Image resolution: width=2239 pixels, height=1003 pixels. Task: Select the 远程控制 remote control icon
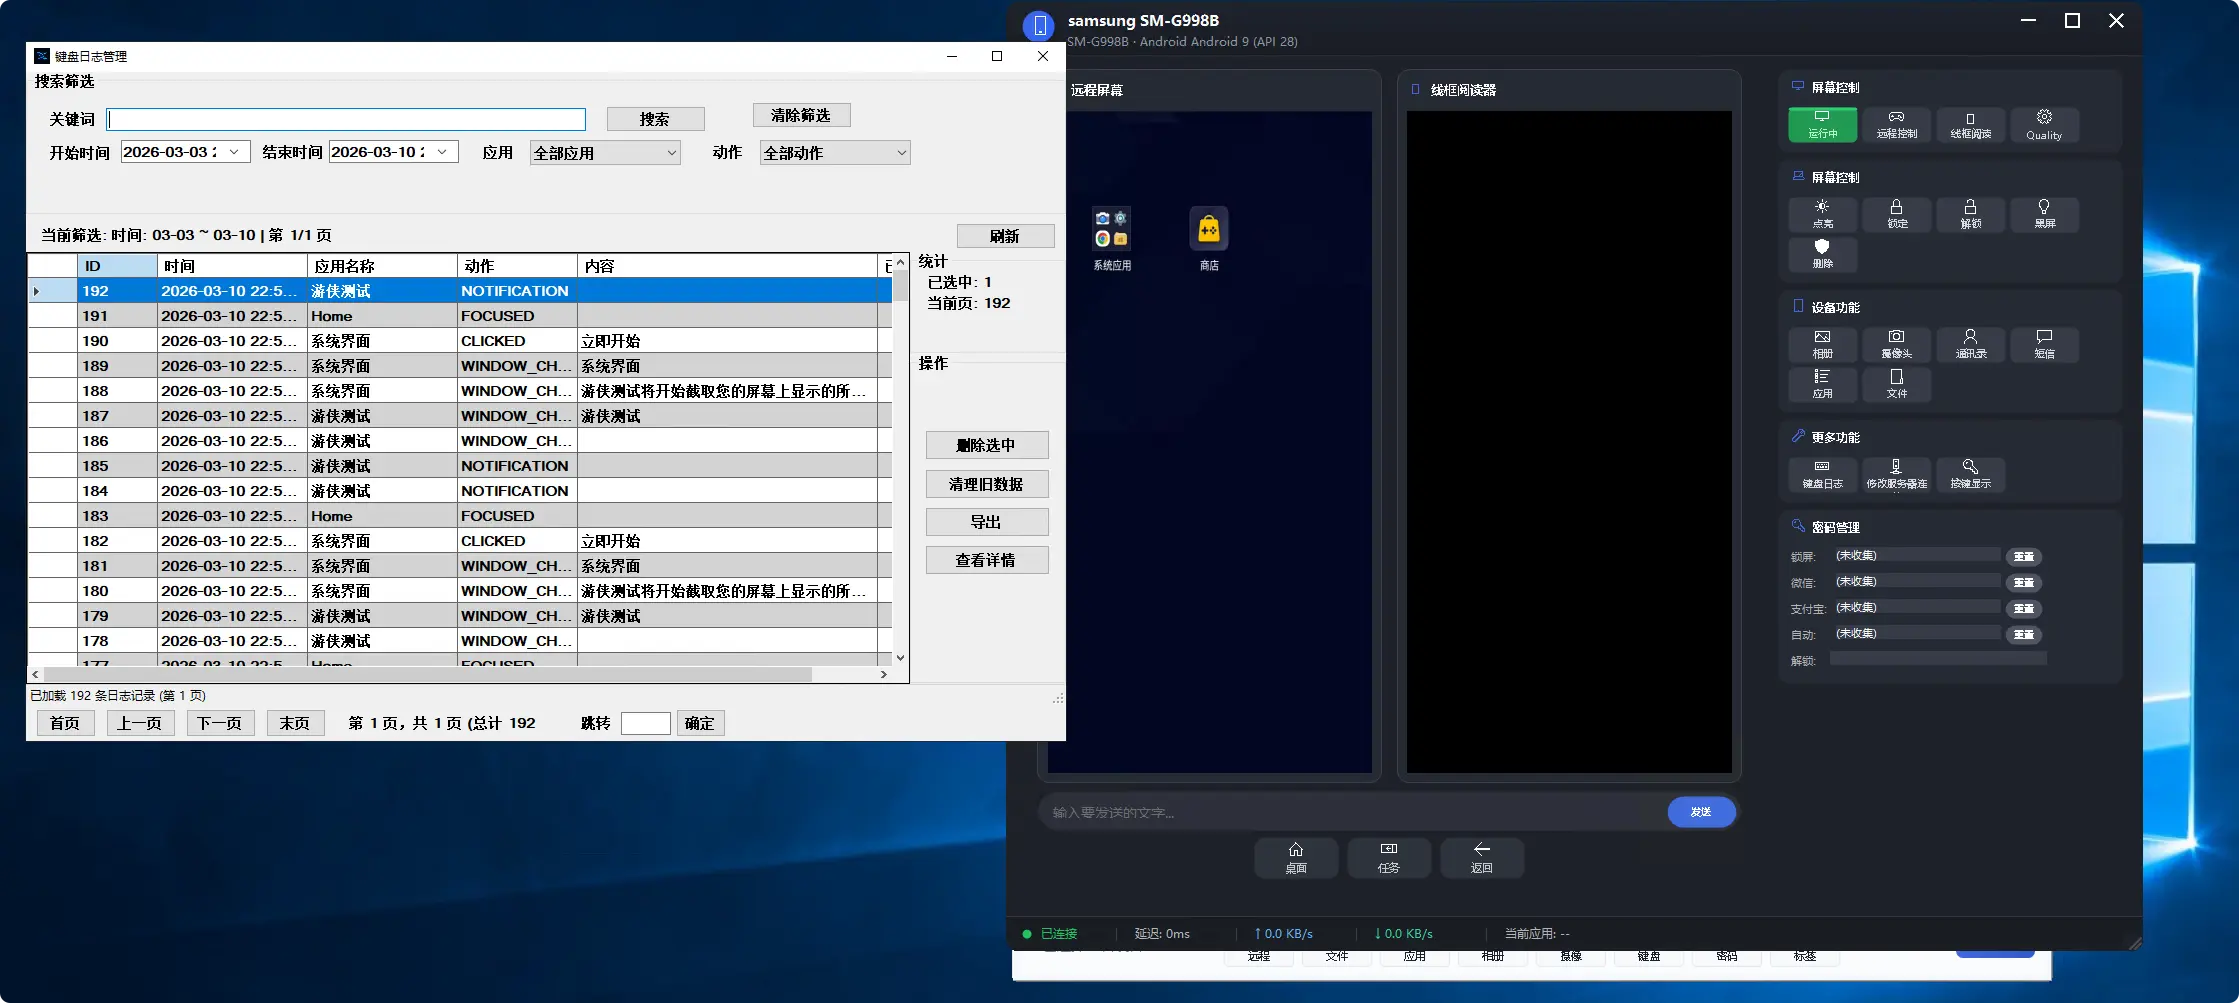(1897, 125)
